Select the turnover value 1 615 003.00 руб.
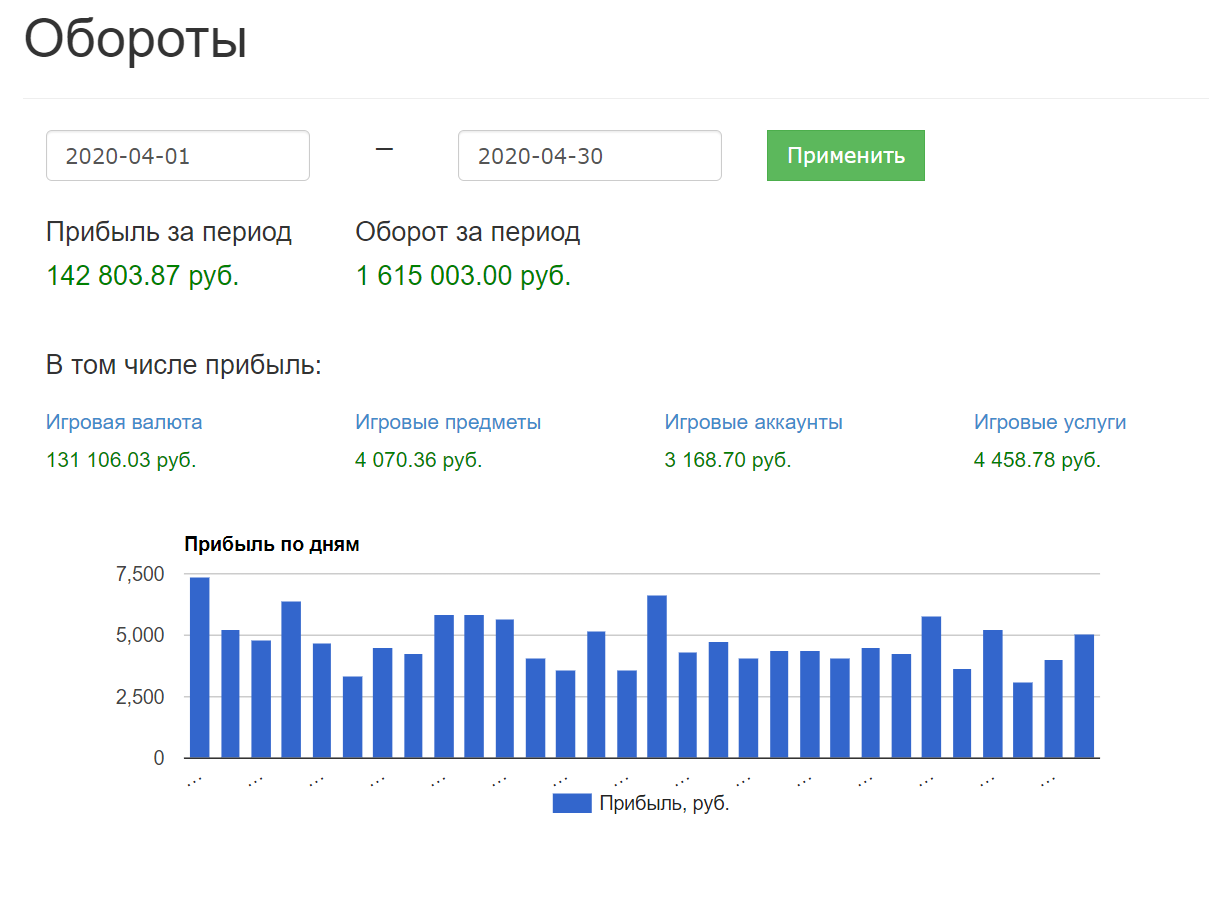 (x=463, y=276)
